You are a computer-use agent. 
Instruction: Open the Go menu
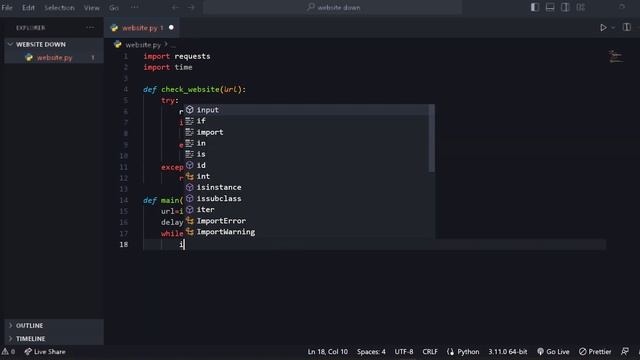(x=113, y=7)
